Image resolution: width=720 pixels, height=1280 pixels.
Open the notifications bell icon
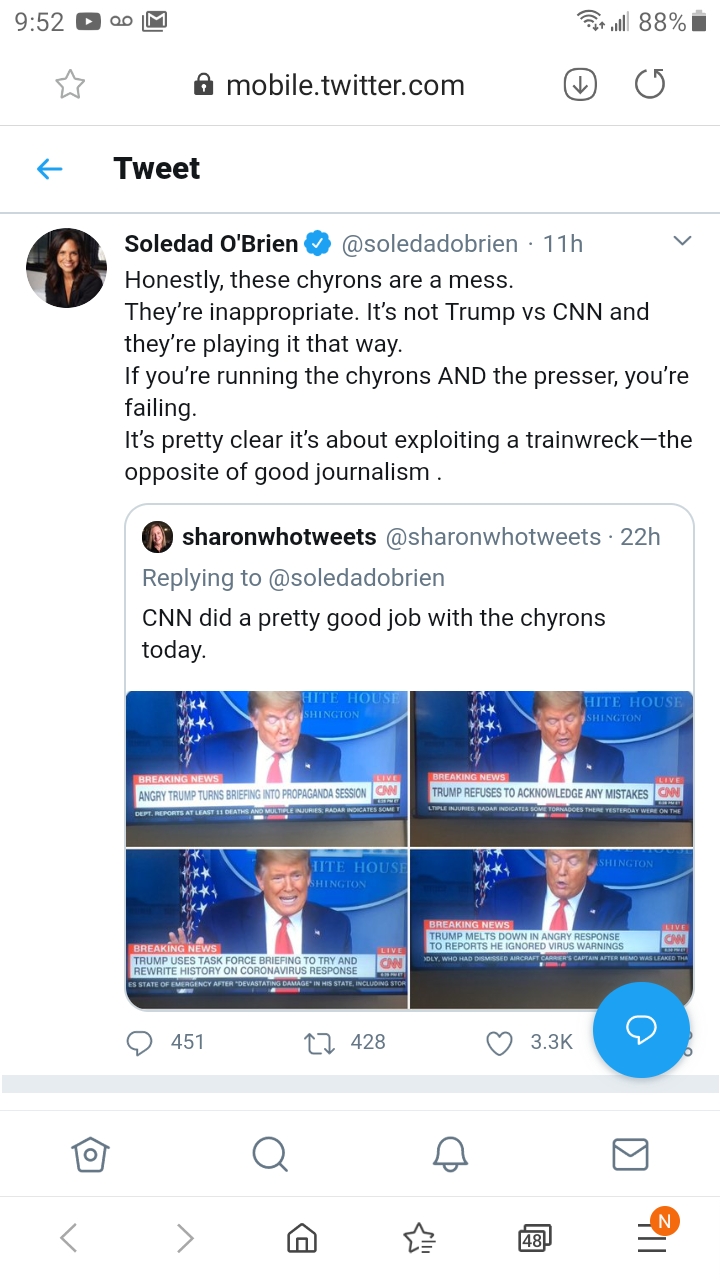450,1155
